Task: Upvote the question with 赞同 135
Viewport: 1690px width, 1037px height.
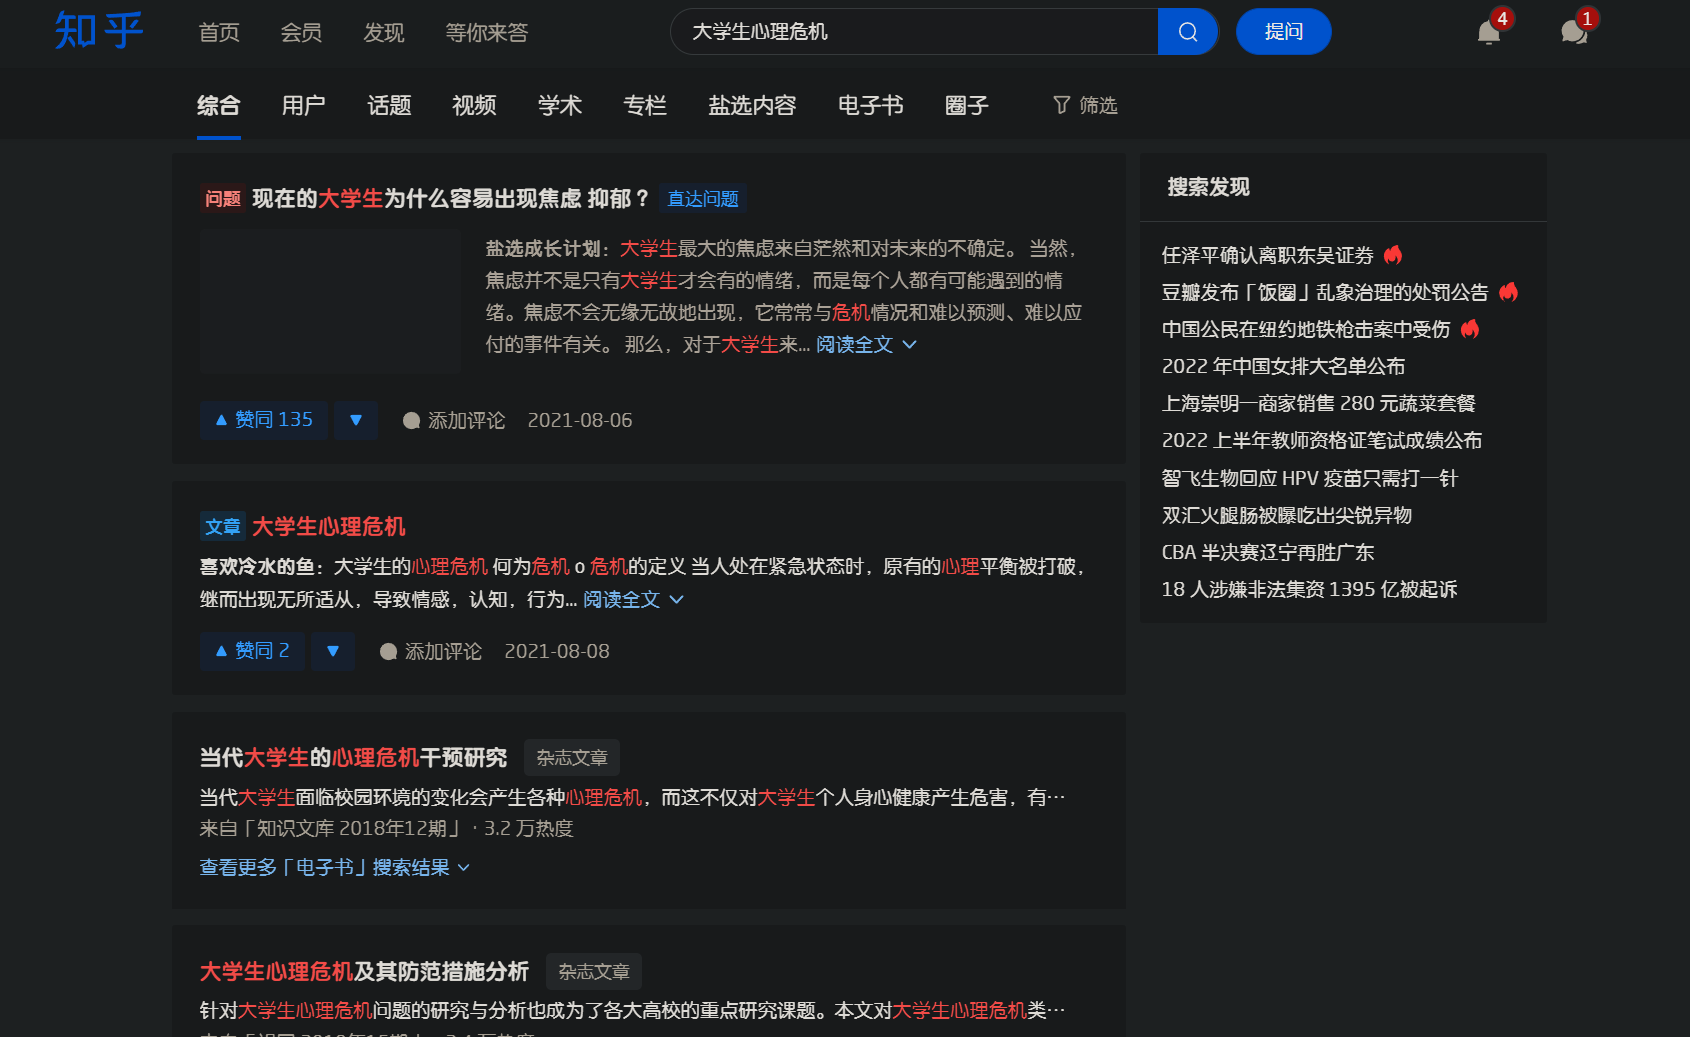Action: pyautogui.click(x=263, y=420)
